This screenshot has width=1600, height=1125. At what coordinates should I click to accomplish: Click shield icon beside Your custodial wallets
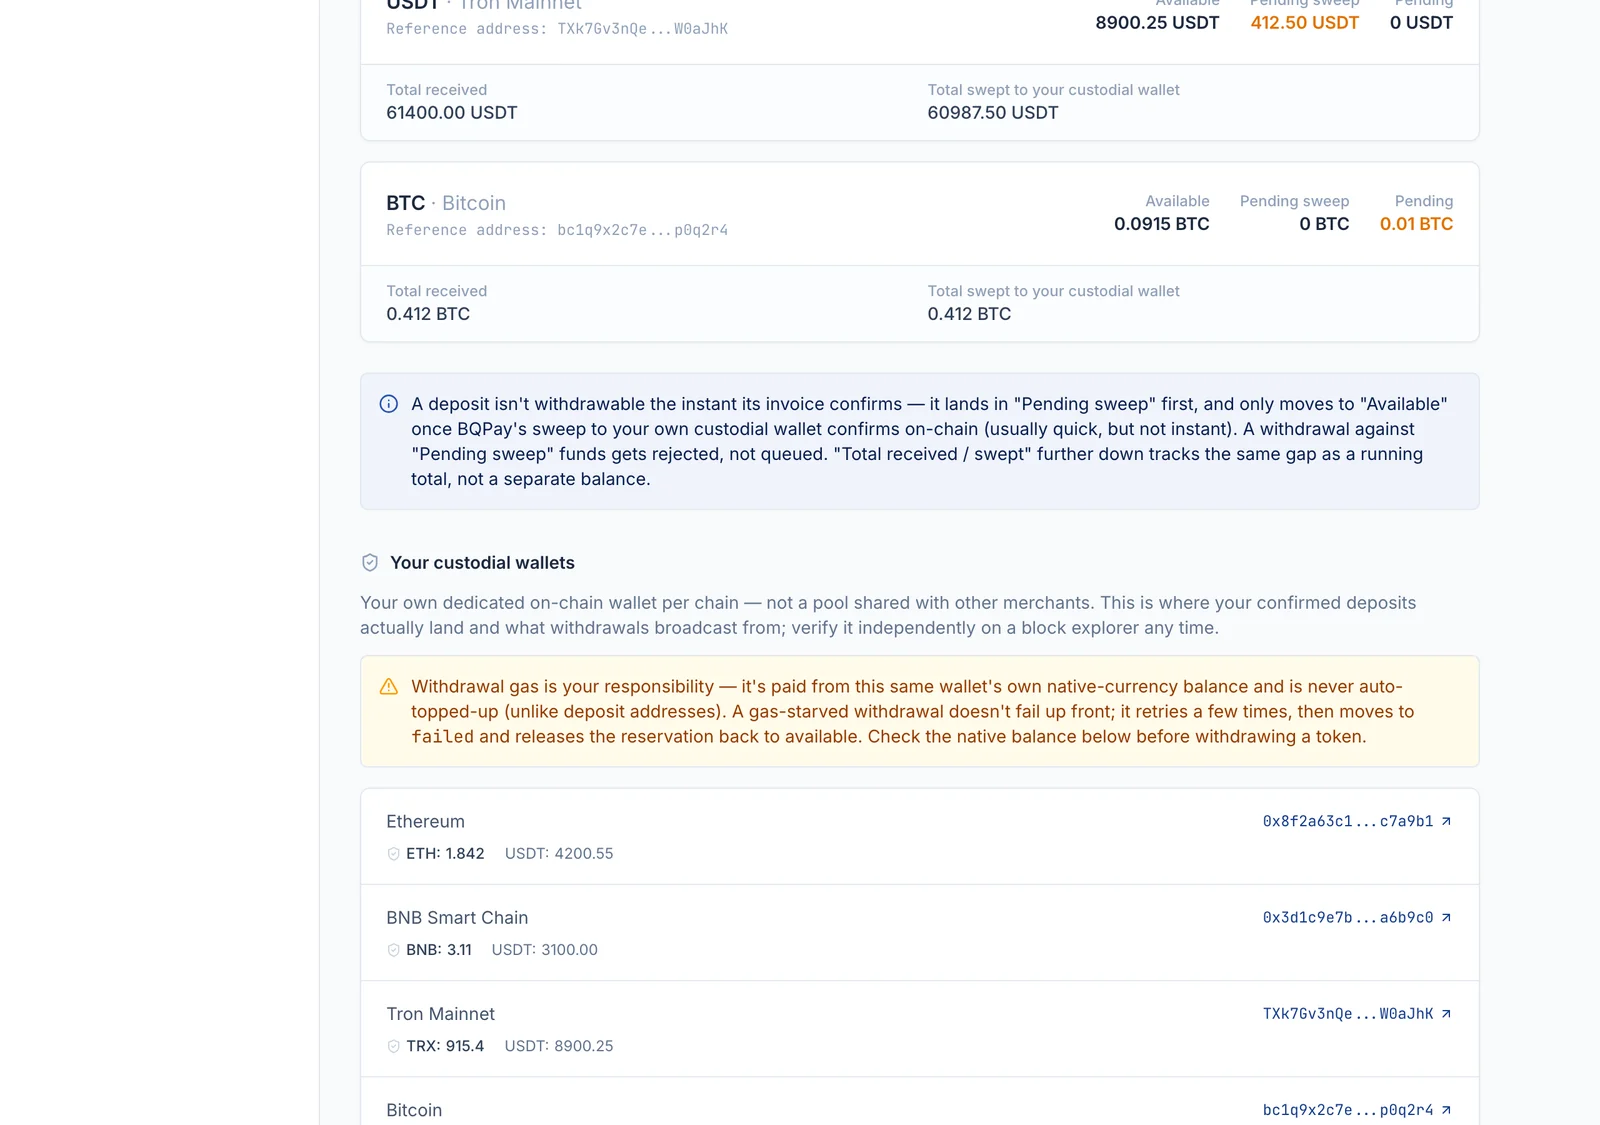coord(370,563)
